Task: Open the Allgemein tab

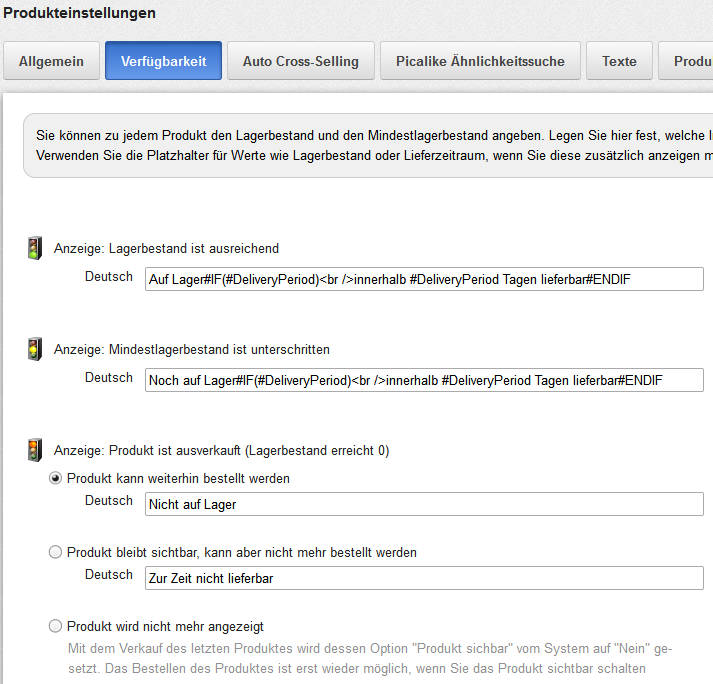Action: (51, 61)
